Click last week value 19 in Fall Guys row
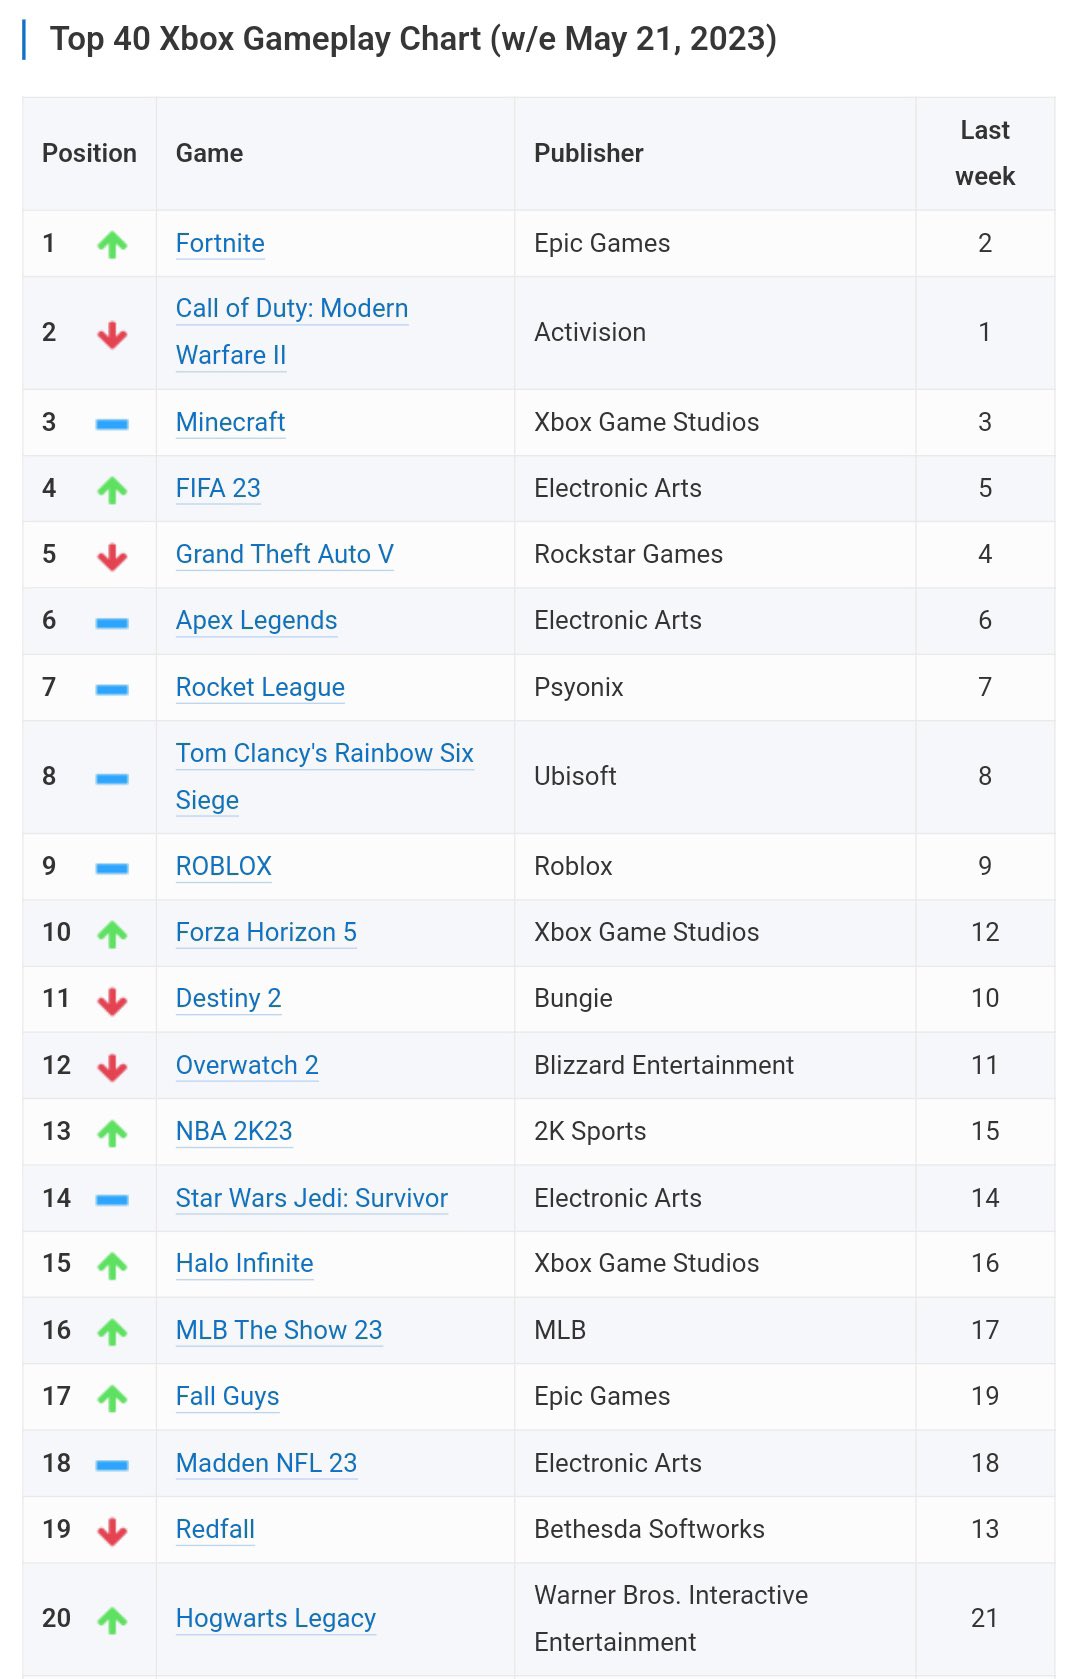 pyautogui.click(x=985, y=1396)
